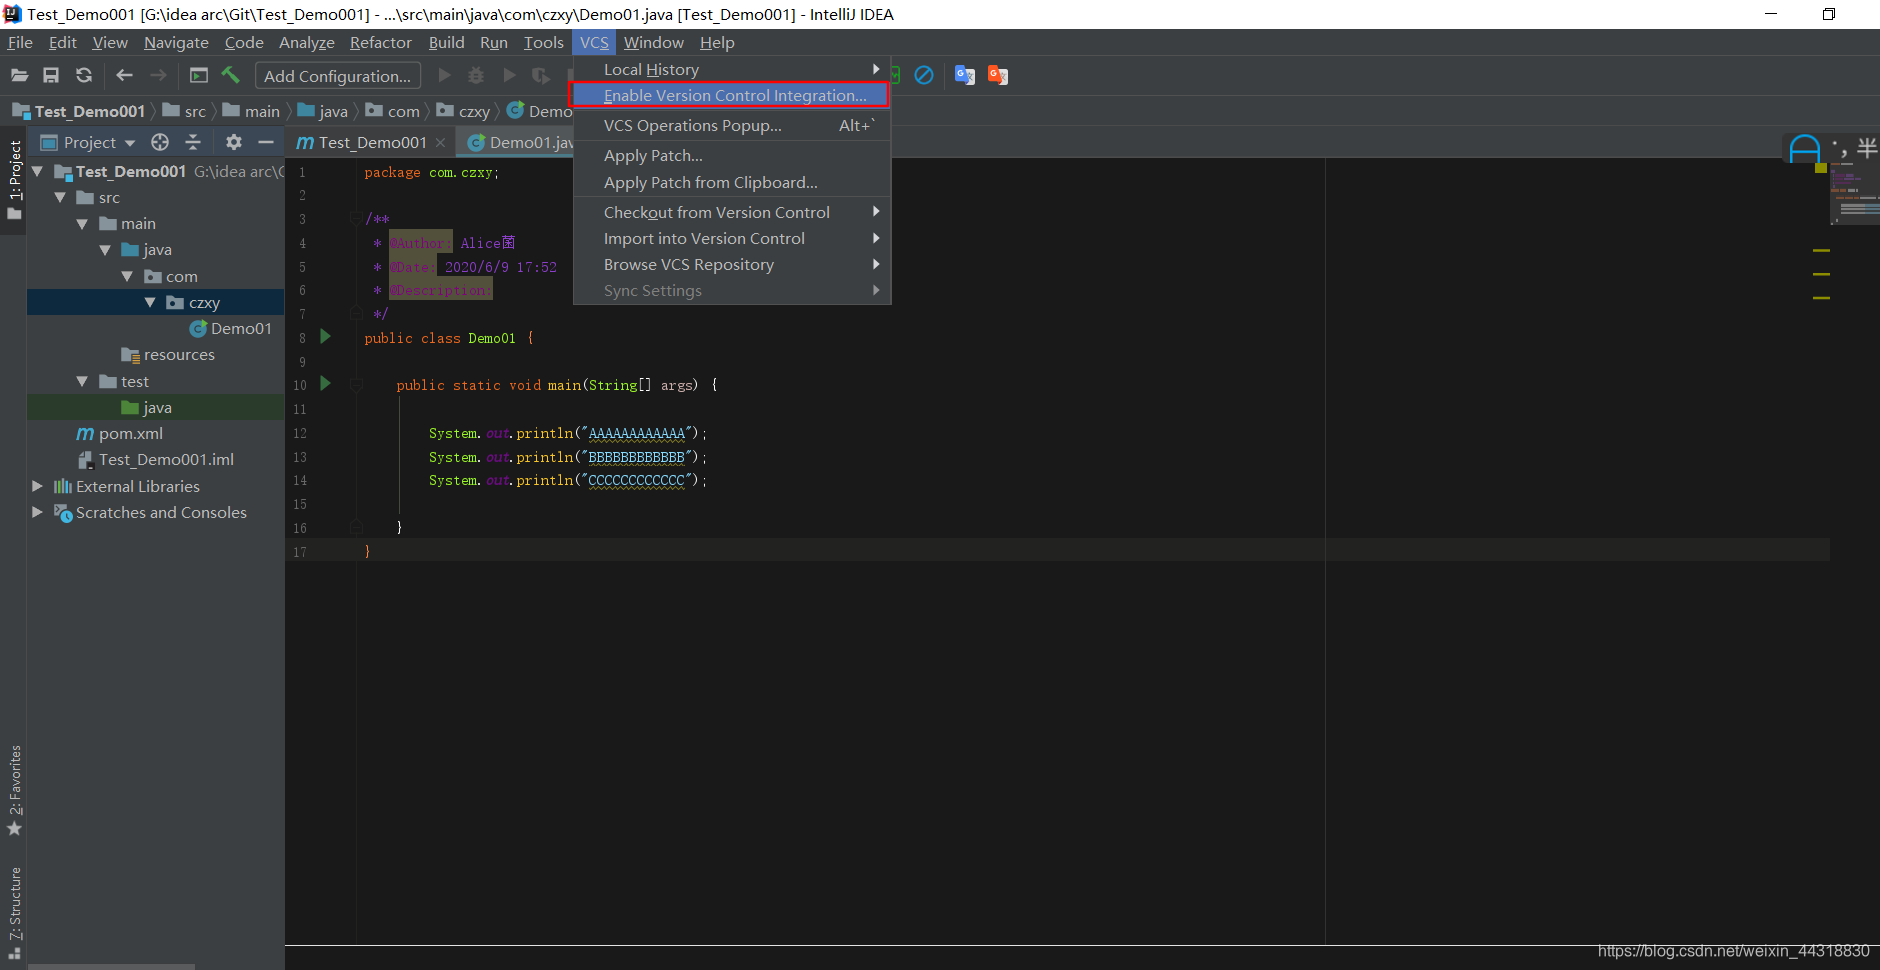The width and height of the screenshot is (1880, 970).
Task: Click the czxy breadcrumb in navigation bar
Action: [x=463, y=111]
